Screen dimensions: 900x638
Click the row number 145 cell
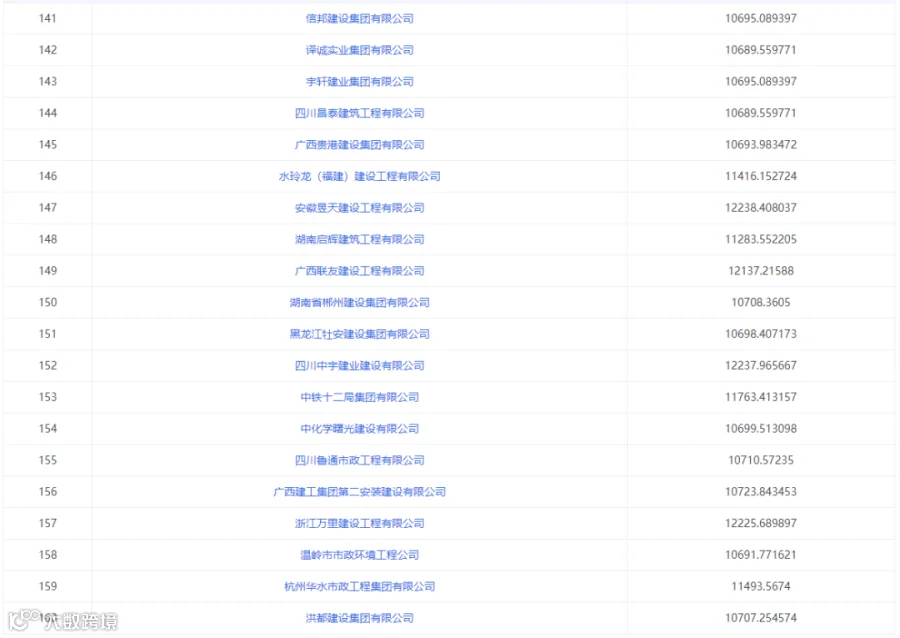48,145
